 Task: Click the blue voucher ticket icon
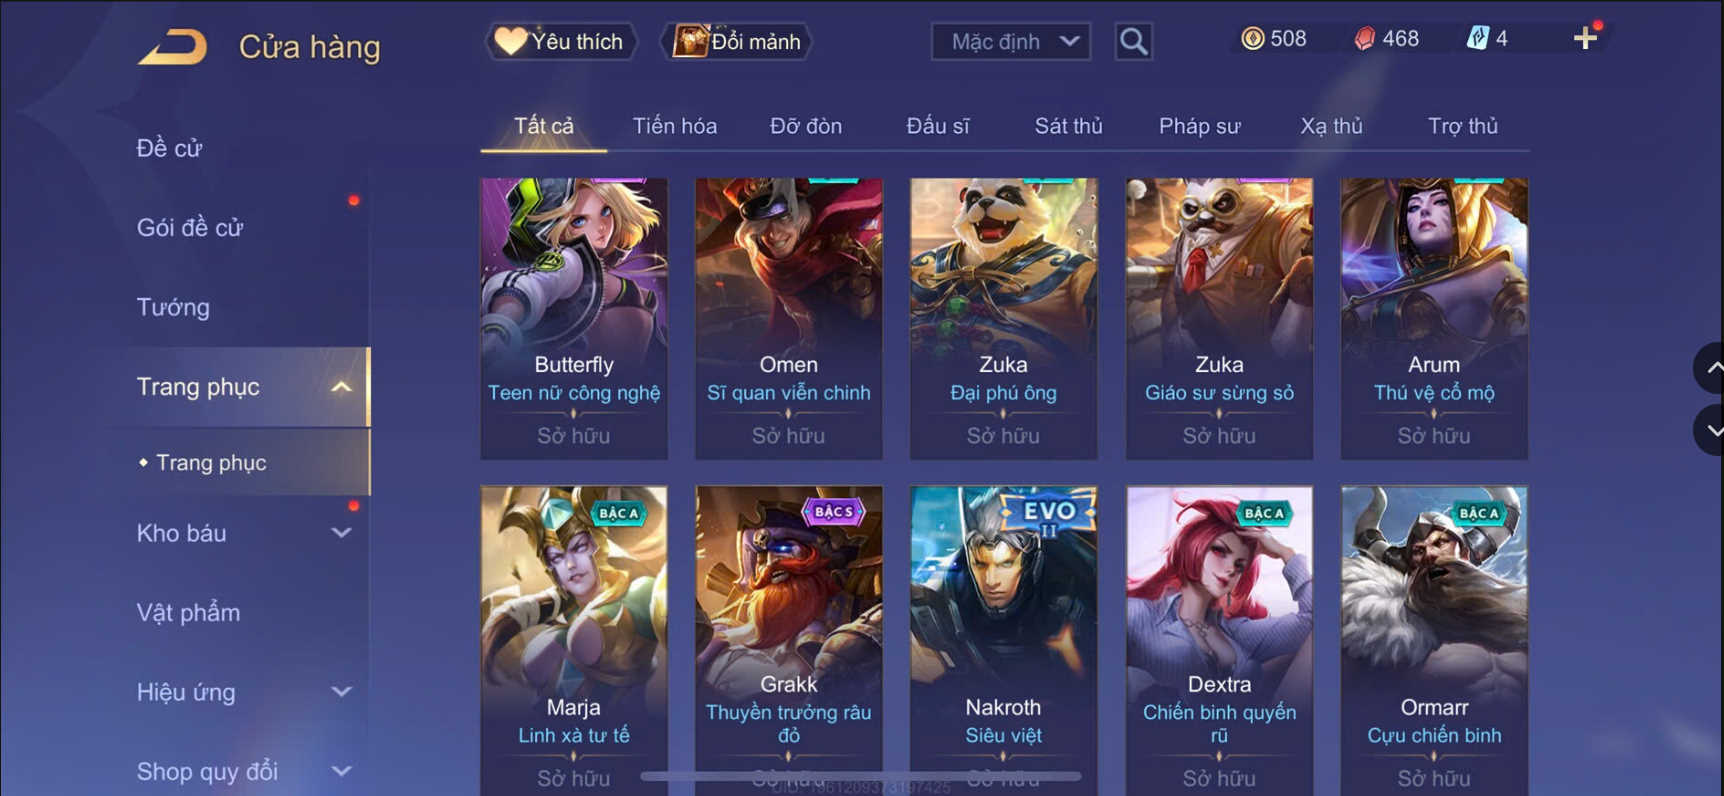1477,38
